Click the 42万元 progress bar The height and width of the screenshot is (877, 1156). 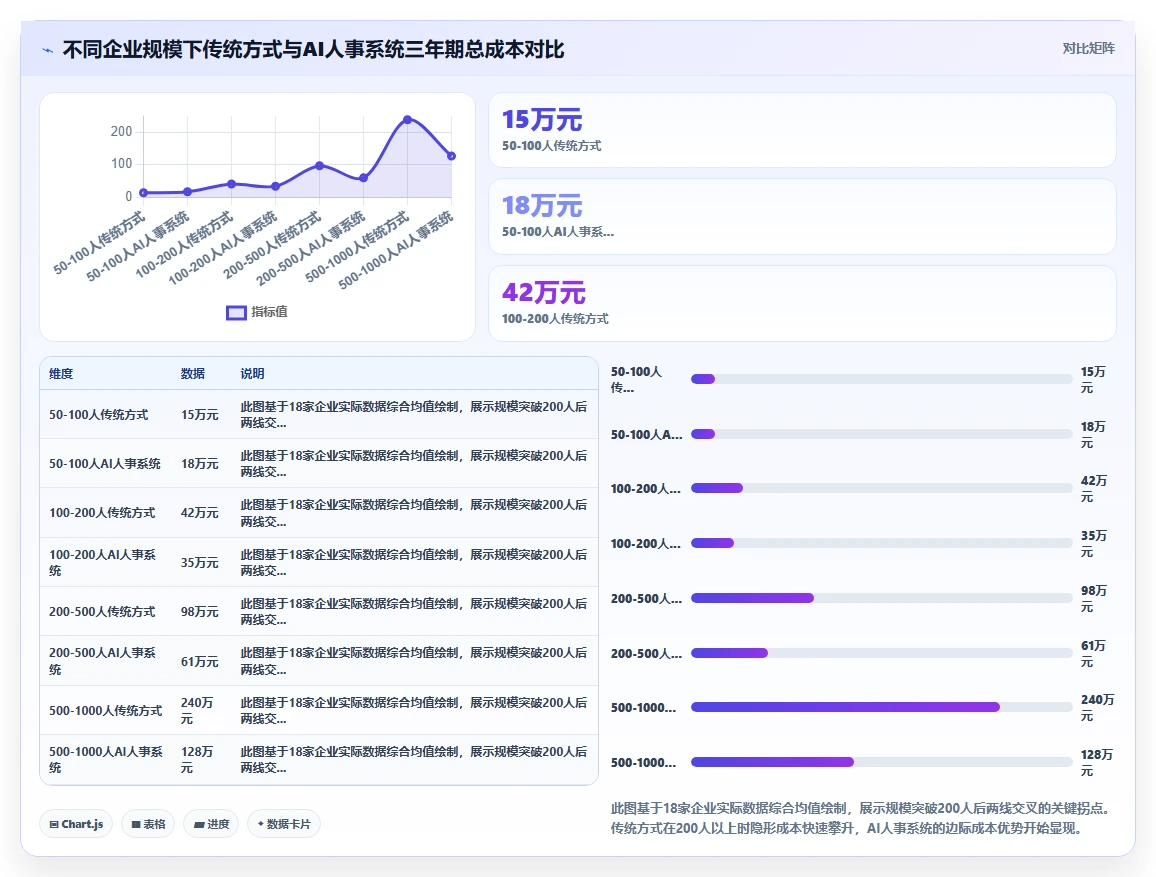tap(881, 488)
